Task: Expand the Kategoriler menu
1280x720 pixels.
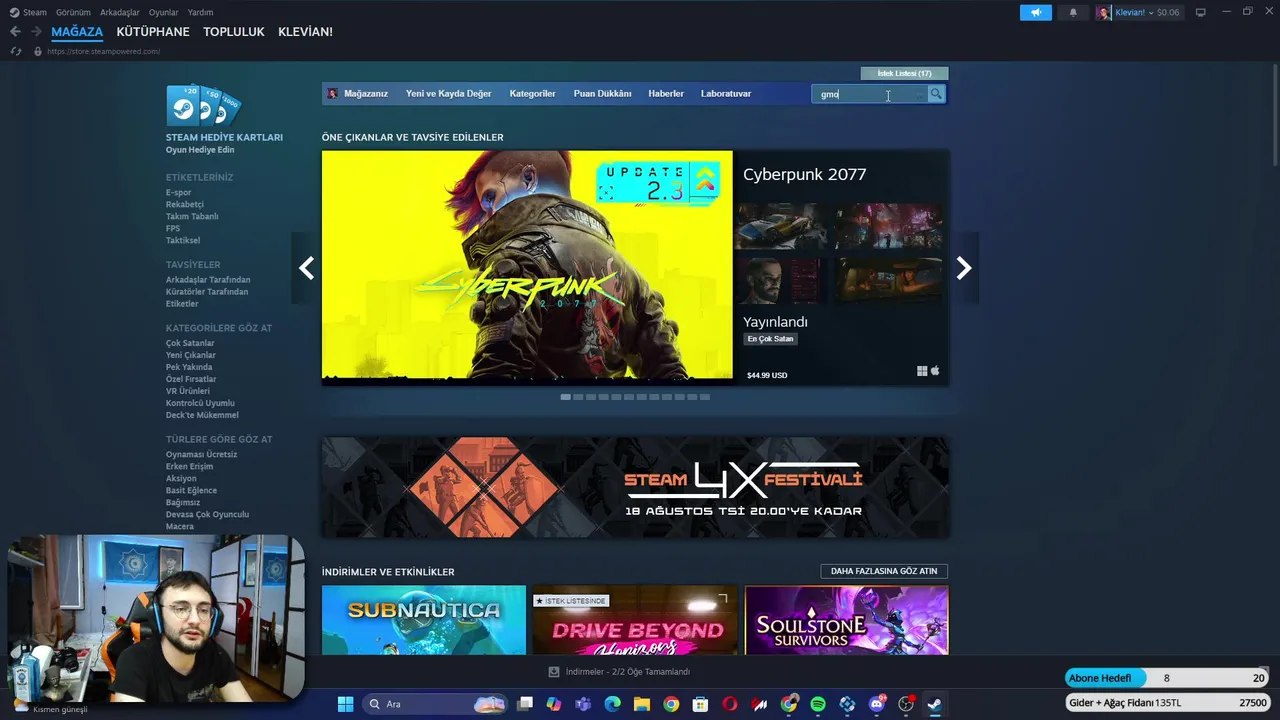Action: click(532, 94)
